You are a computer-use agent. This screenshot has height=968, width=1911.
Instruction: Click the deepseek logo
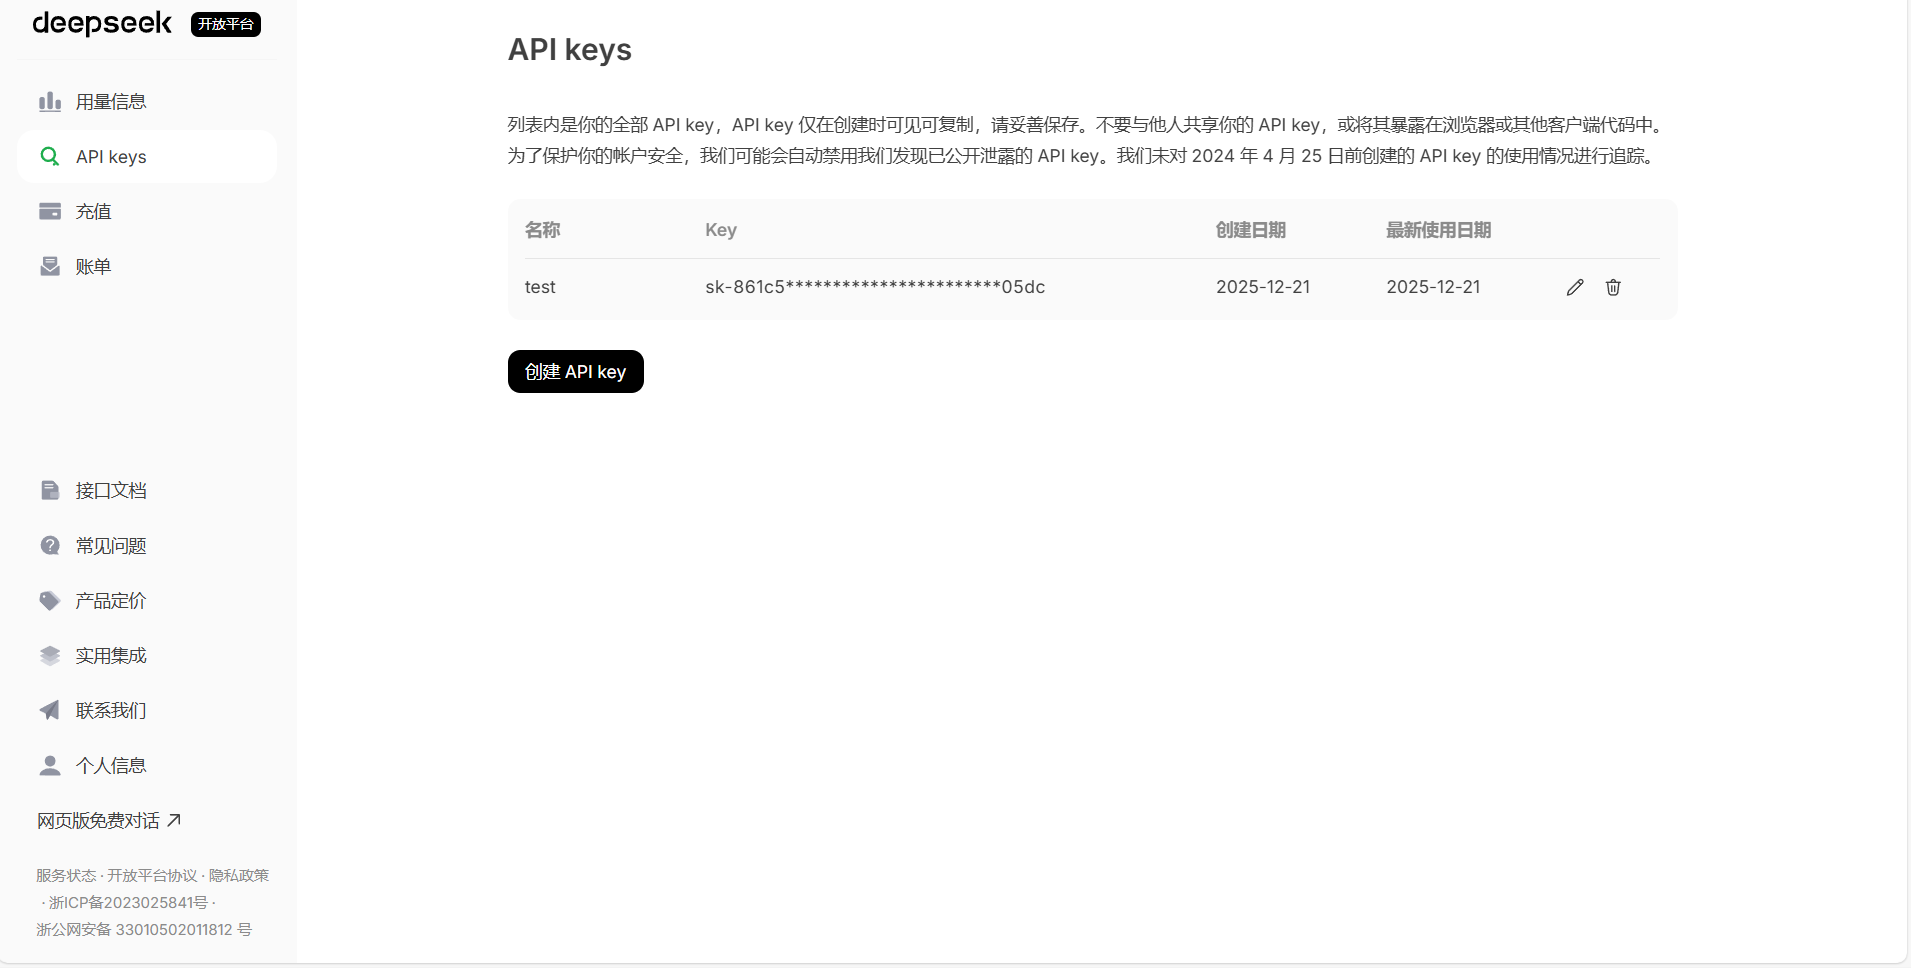click(x=102, y=23)
